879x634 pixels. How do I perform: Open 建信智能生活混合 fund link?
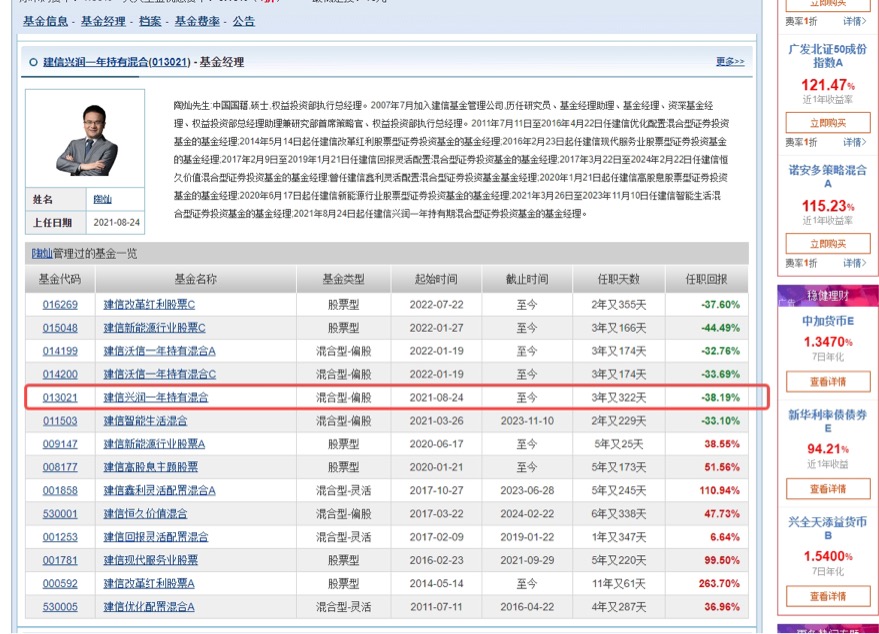coord(145,420)
